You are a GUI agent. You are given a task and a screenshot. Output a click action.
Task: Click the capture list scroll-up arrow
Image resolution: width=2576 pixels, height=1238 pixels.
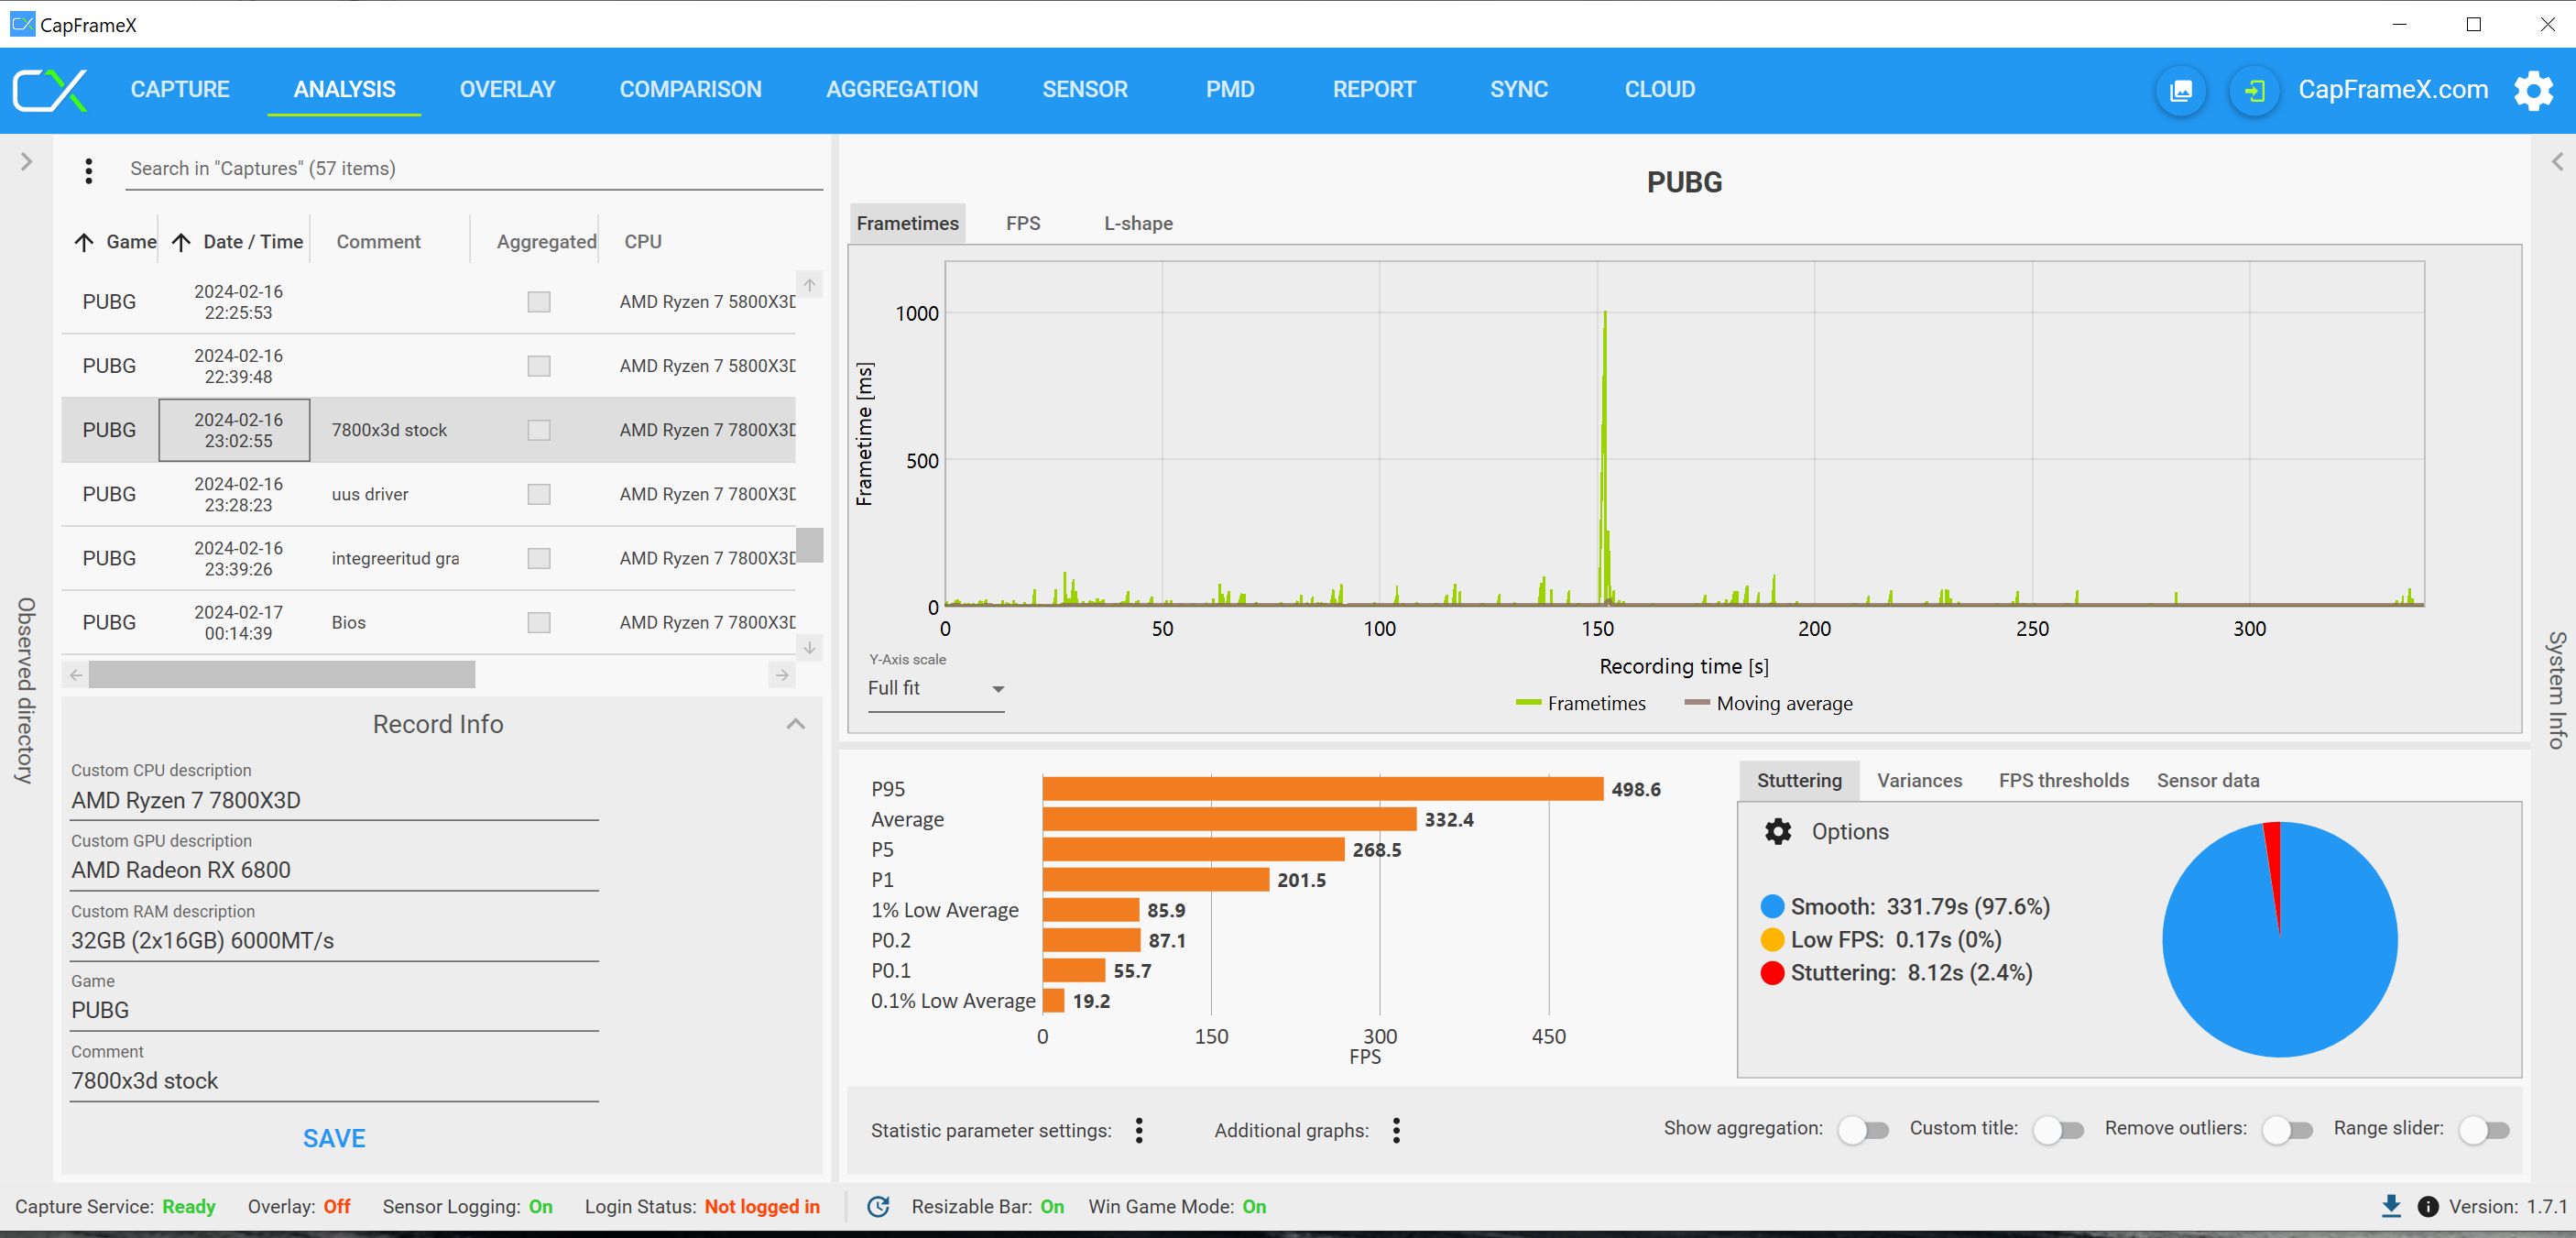810,285
